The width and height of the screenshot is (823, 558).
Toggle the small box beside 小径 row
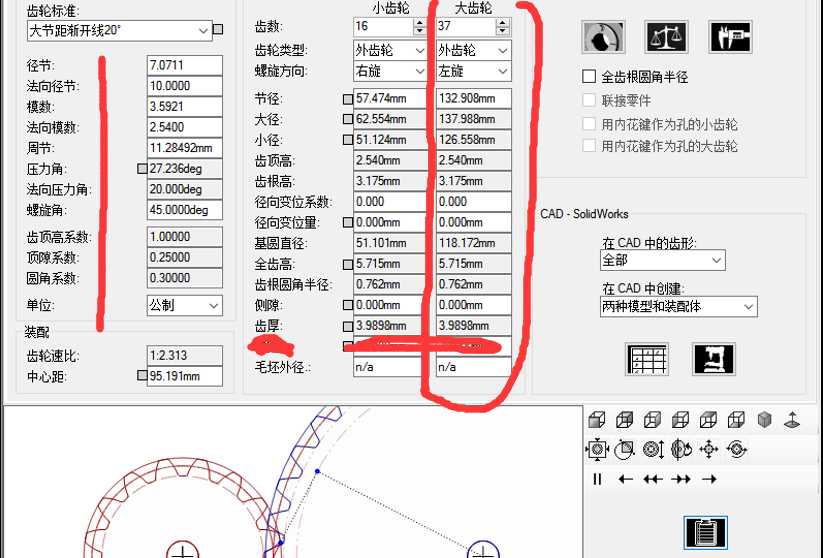point(347,140)
